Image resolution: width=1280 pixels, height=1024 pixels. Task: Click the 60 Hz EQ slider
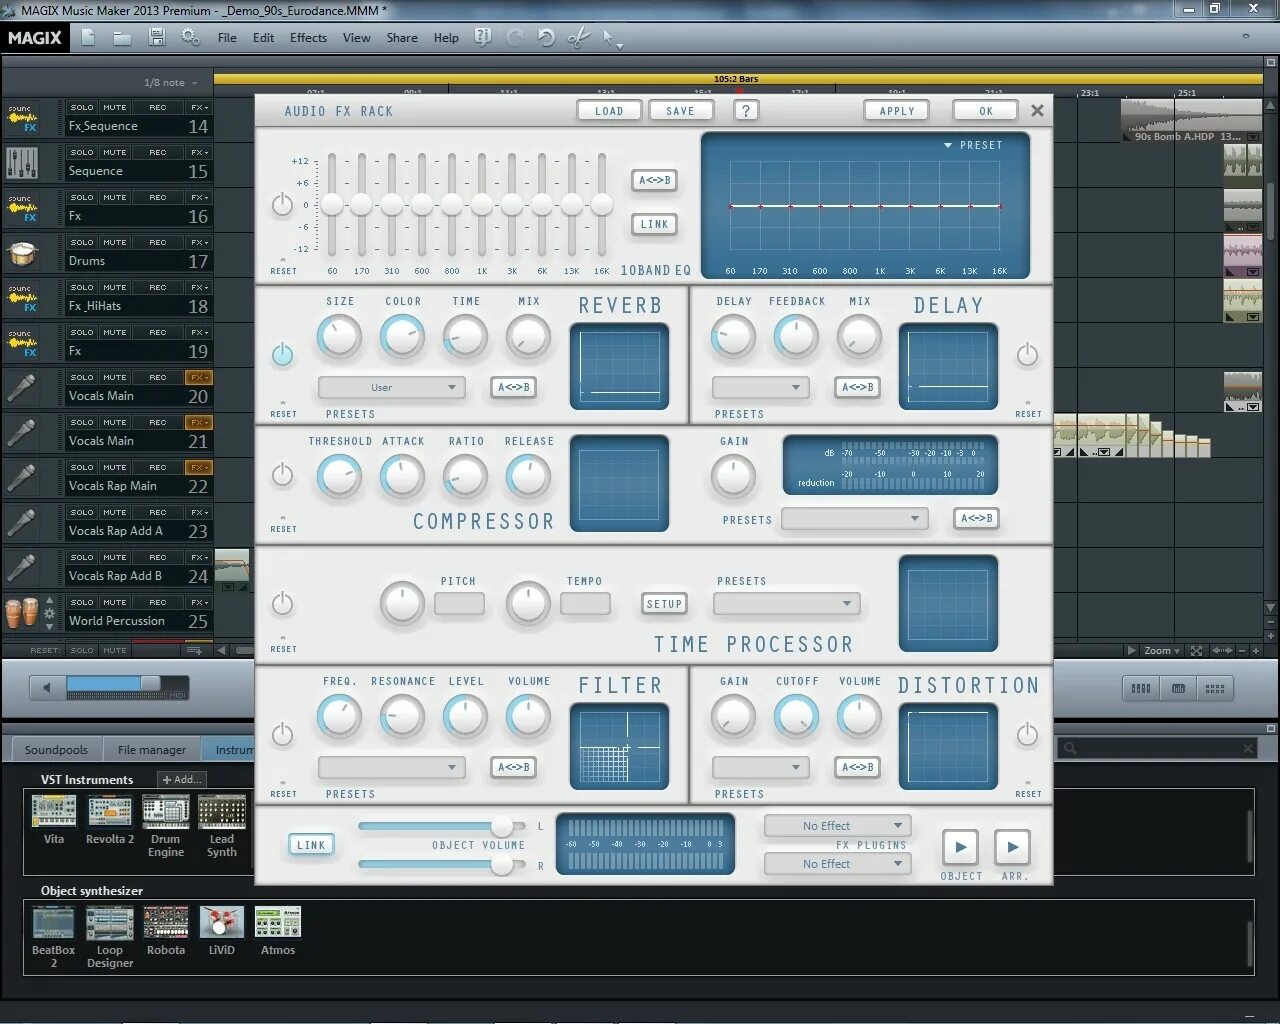pos(332,205)
